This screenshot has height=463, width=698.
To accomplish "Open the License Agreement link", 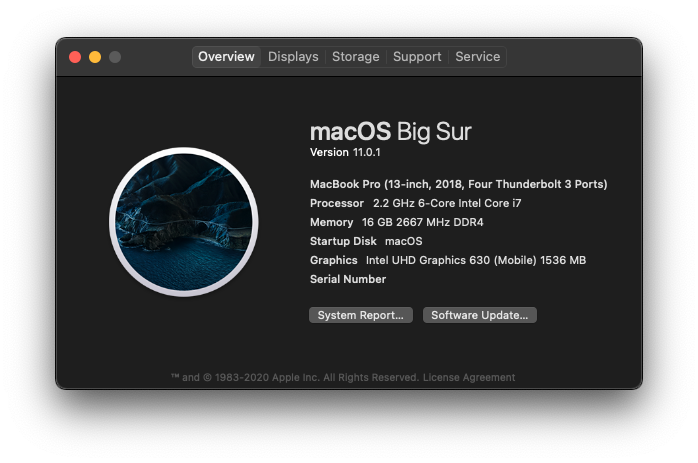I will (x=469, y=378).
